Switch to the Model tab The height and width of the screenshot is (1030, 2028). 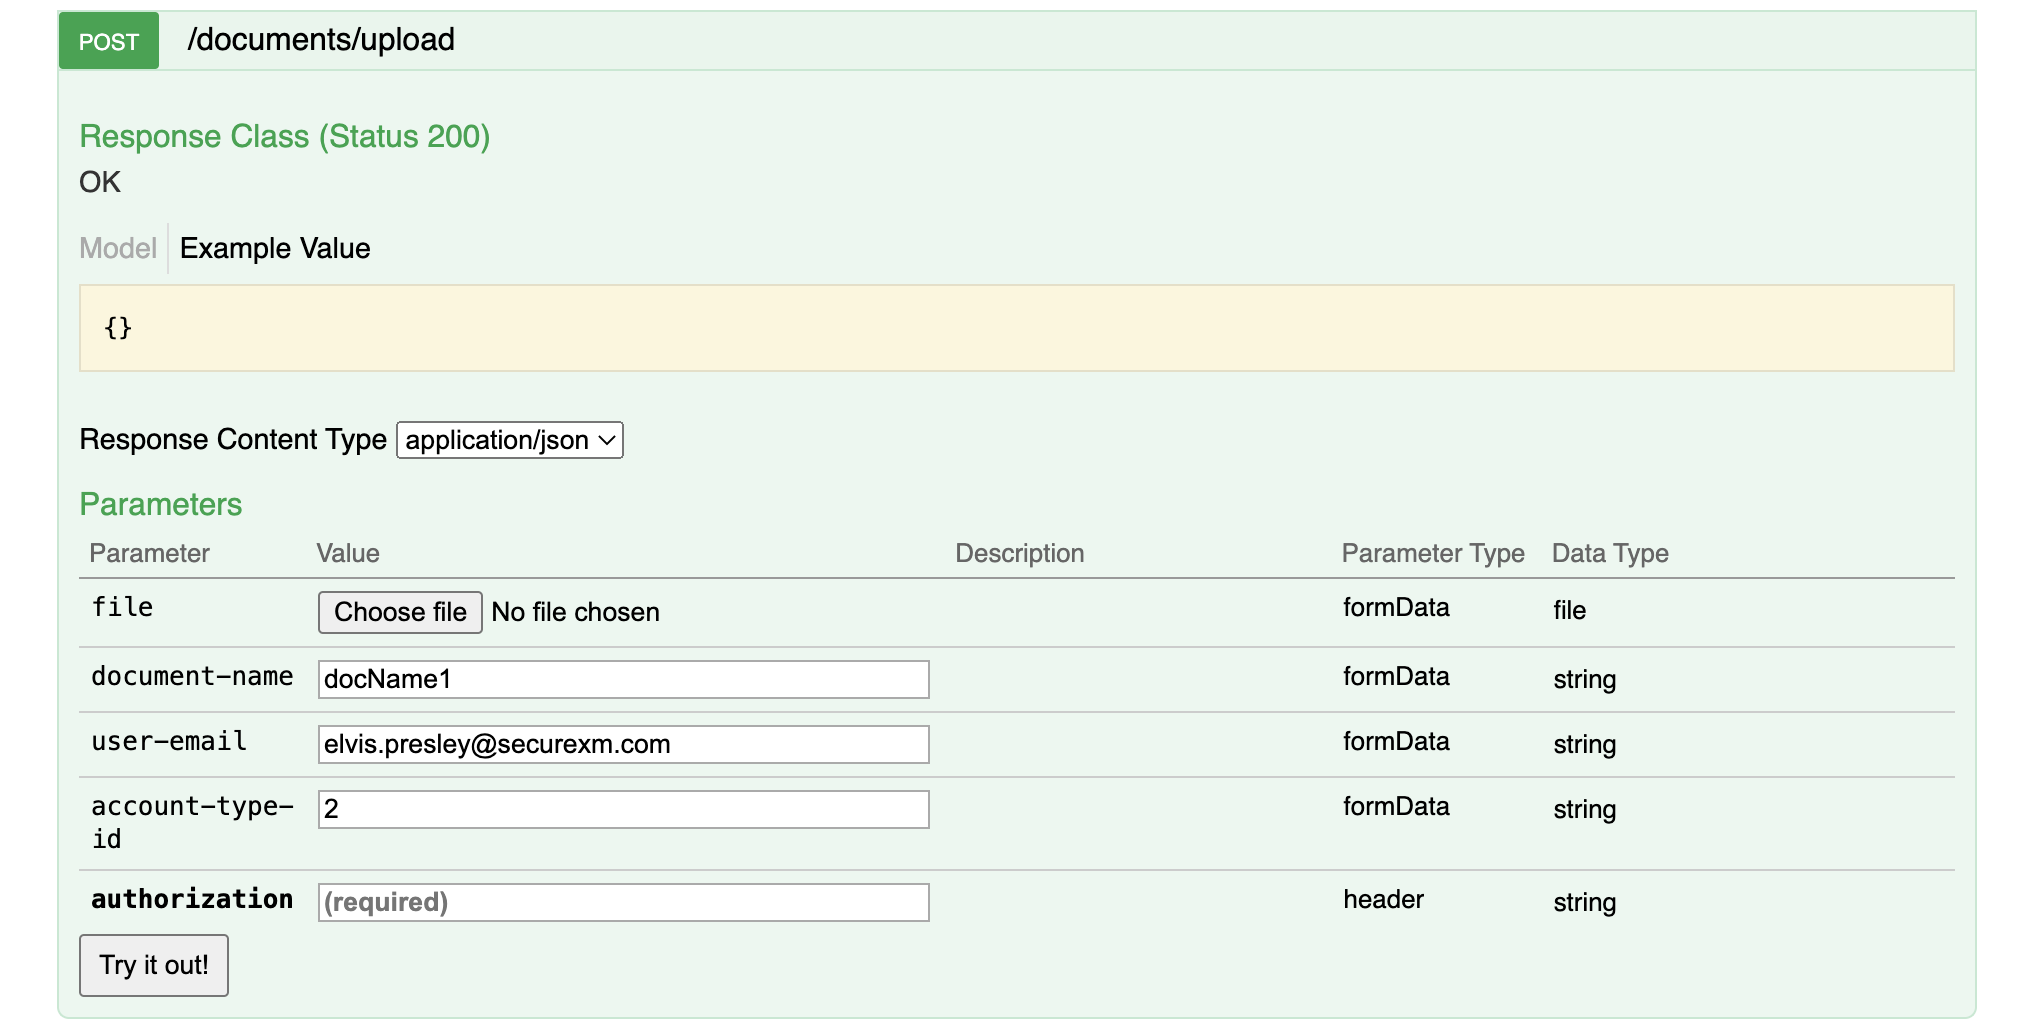(x=118, y=248)
